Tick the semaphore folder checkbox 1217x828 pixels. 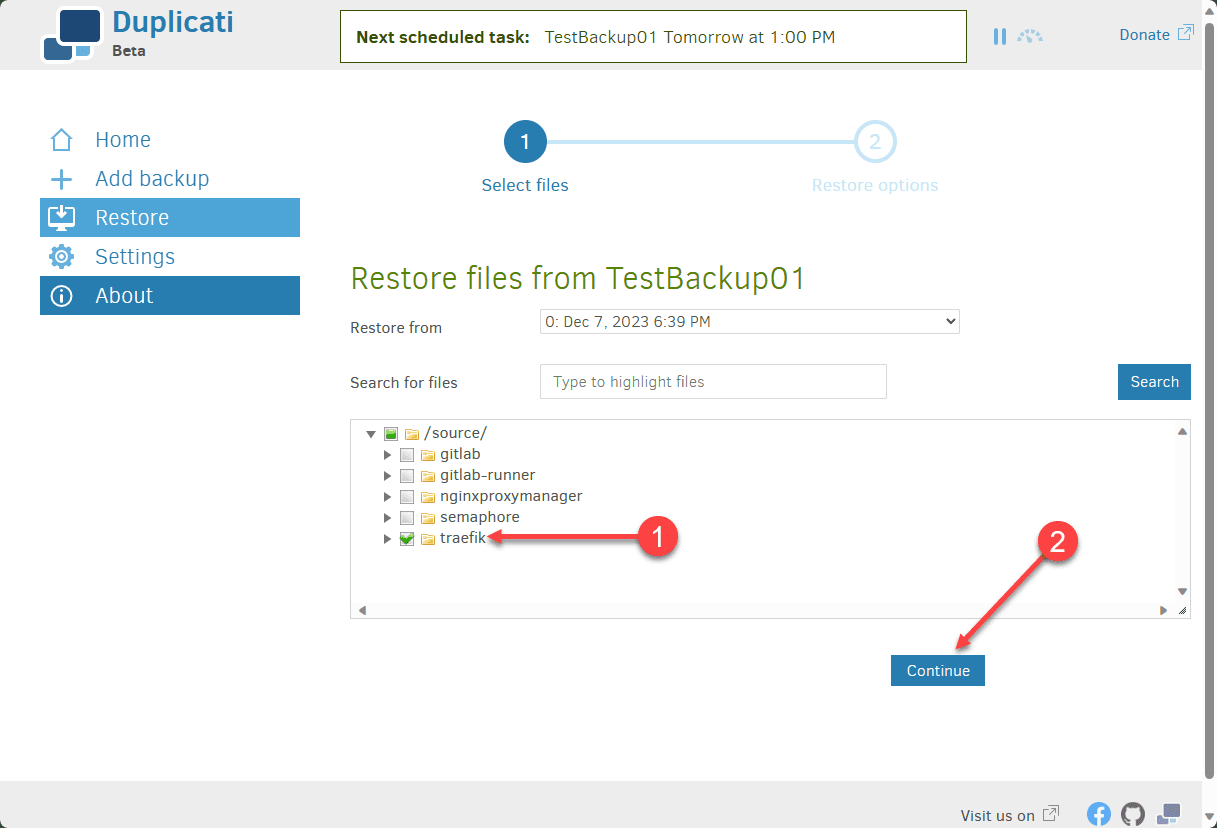pos(407,518)
